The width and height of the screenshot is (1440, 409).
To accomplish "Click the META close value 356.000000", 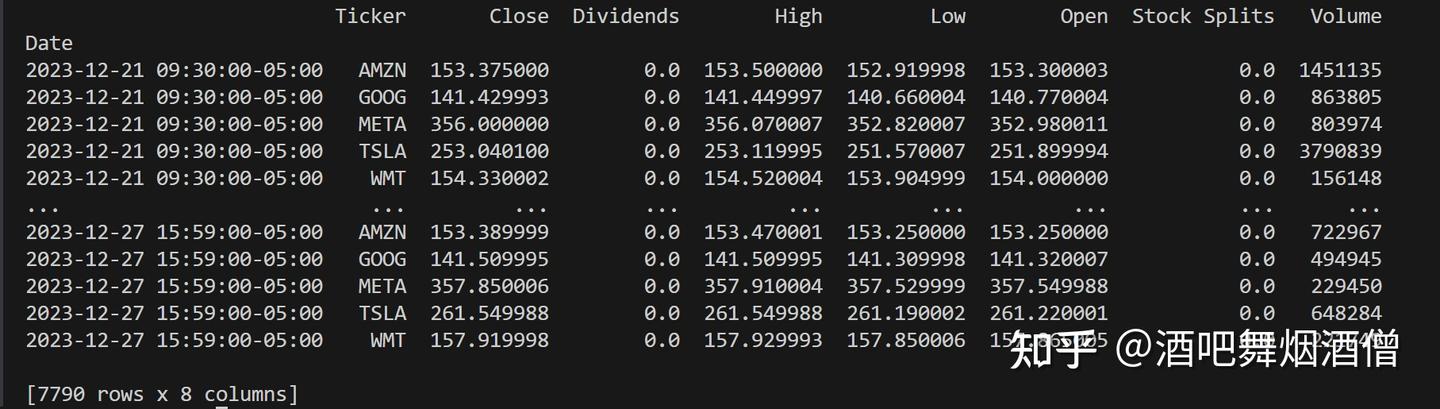I will click(x=489, y=124).
